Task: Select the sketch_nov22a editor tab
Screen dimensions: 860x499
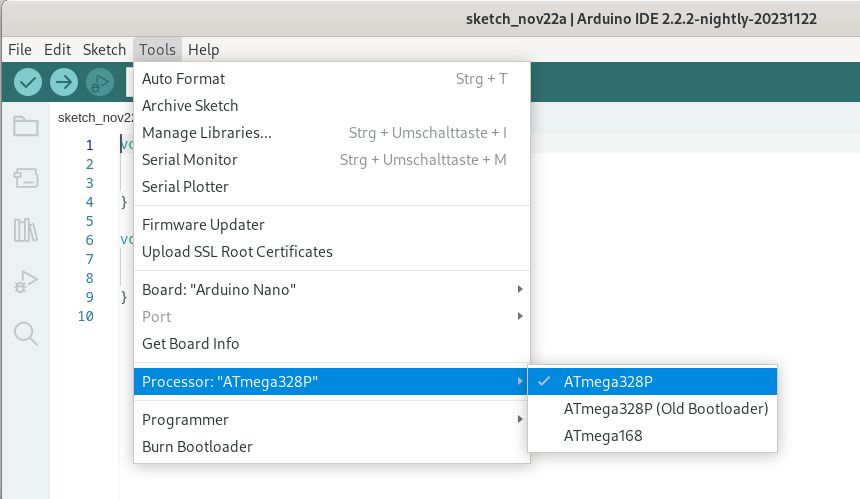Action: (94, 118)
